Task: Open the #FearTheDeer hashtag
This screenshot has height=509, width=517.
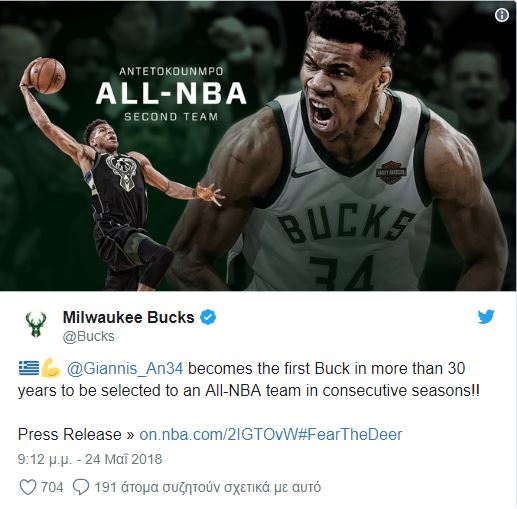Action: click(x=351, y=434)
